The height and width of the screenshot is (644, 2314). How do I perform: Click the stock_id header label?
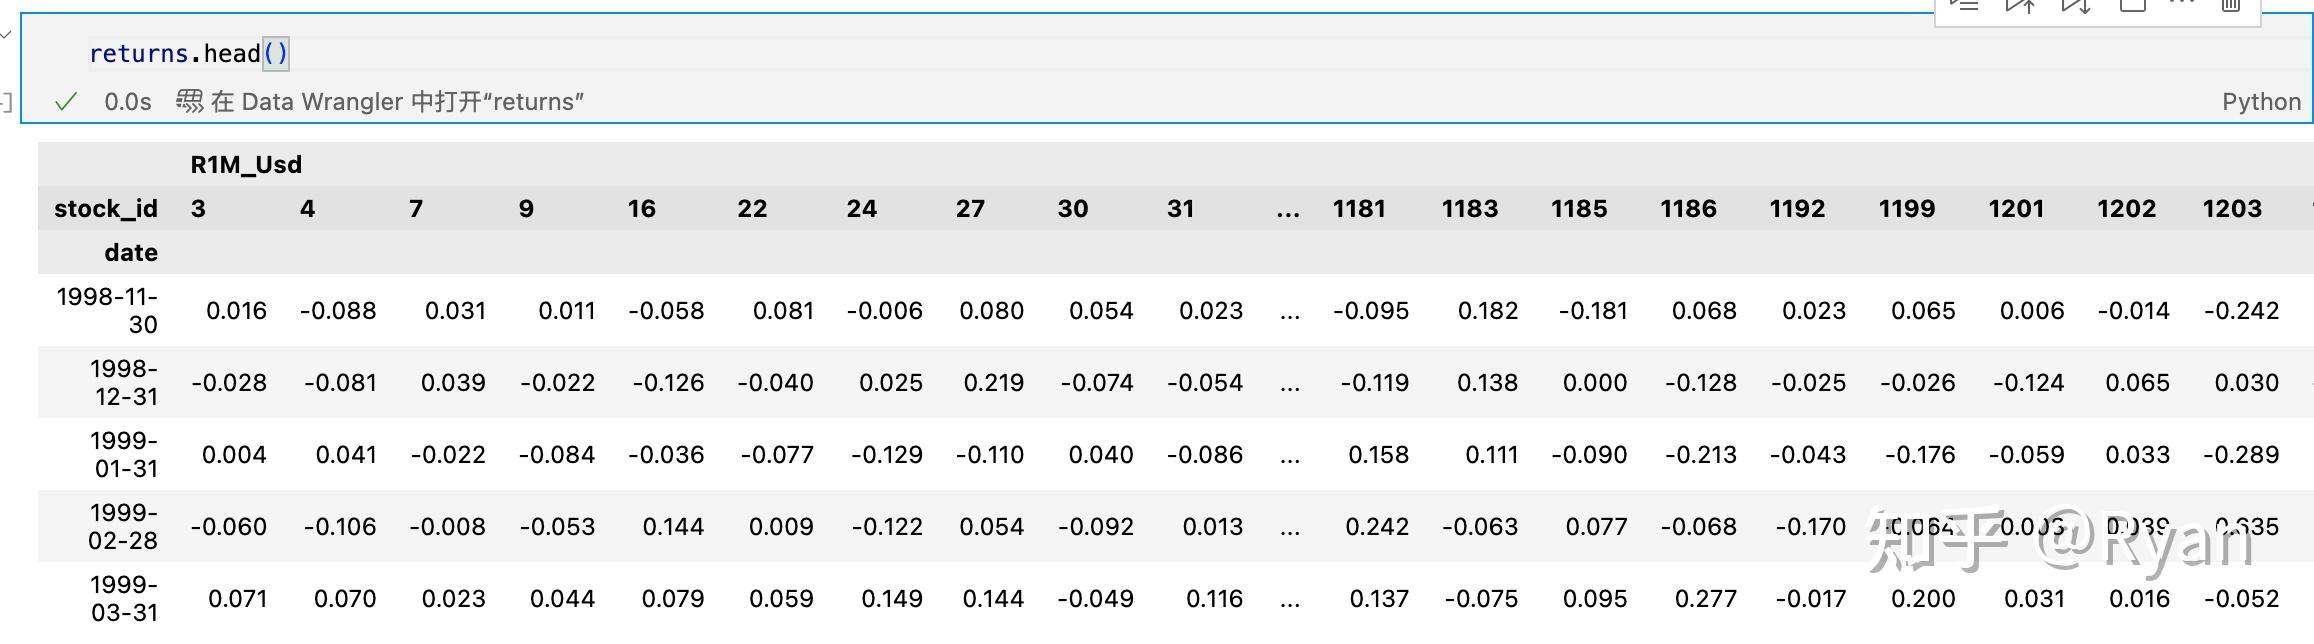[x=105, y=209]
